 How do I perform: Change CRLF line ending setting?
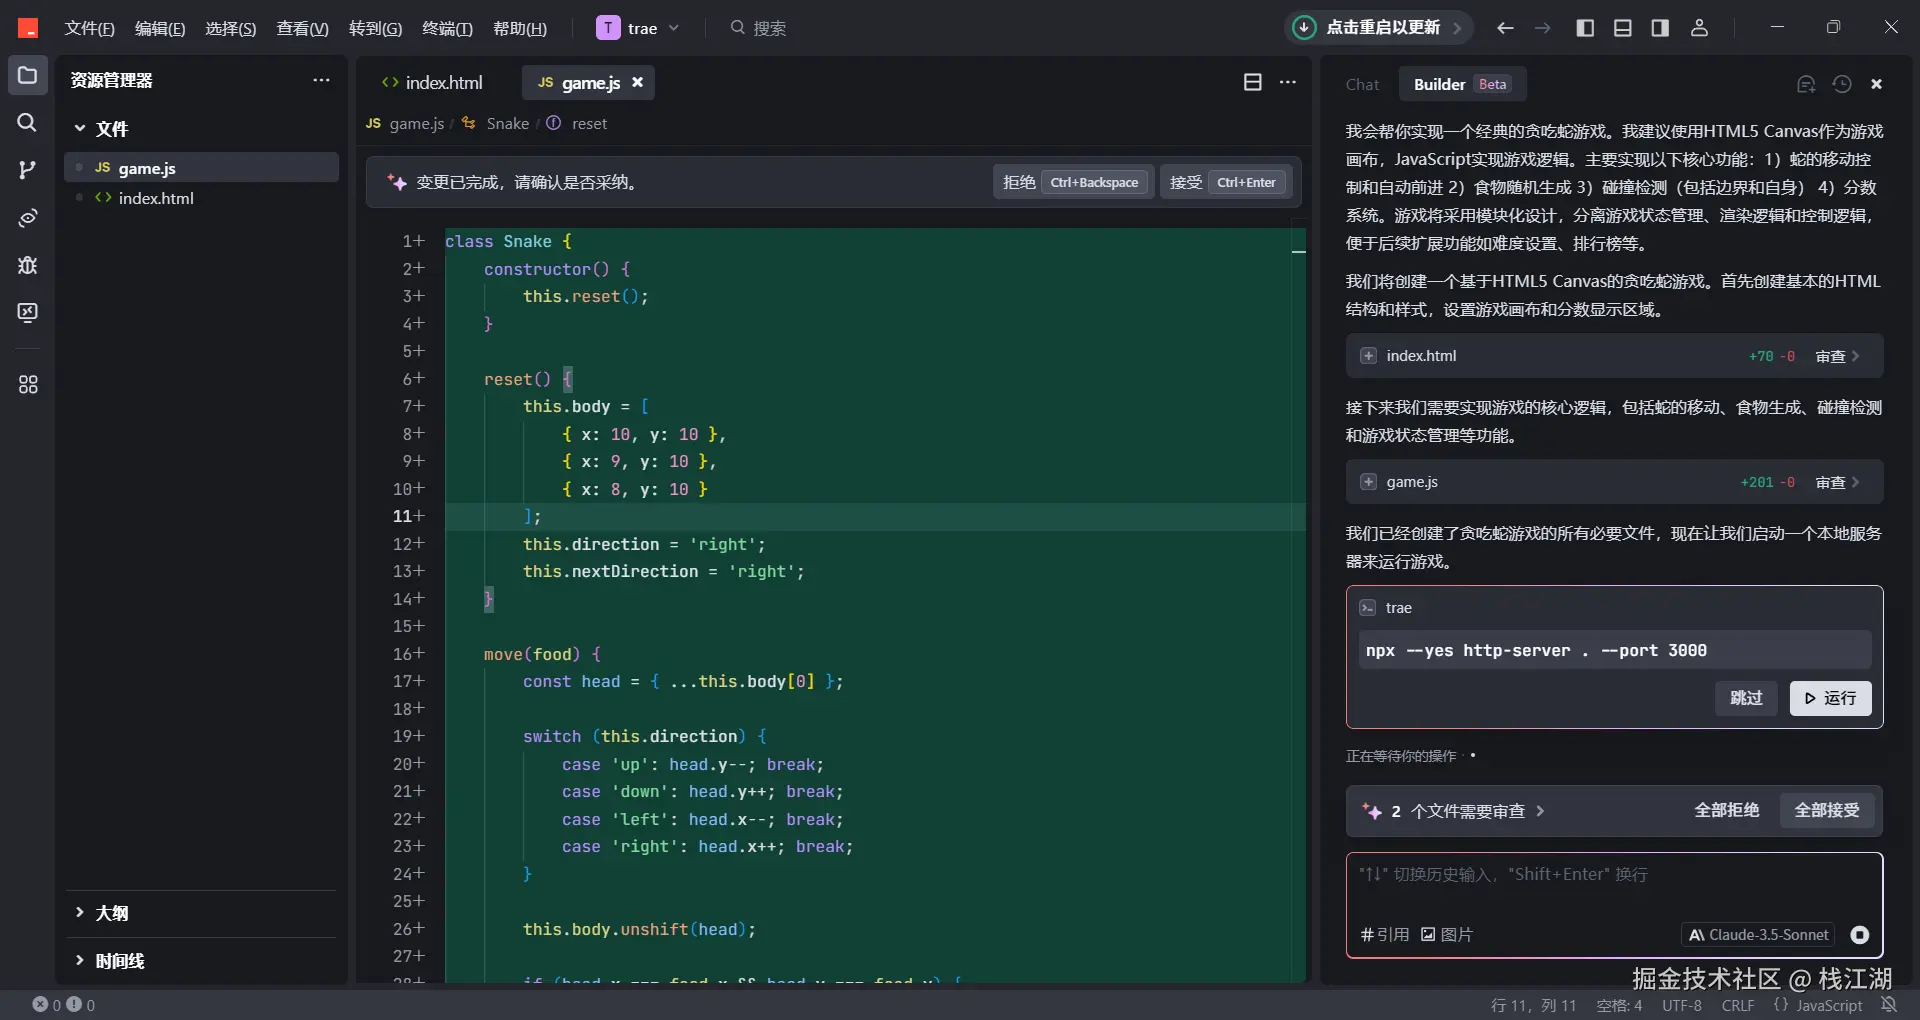click(x=1738, y=1005)
